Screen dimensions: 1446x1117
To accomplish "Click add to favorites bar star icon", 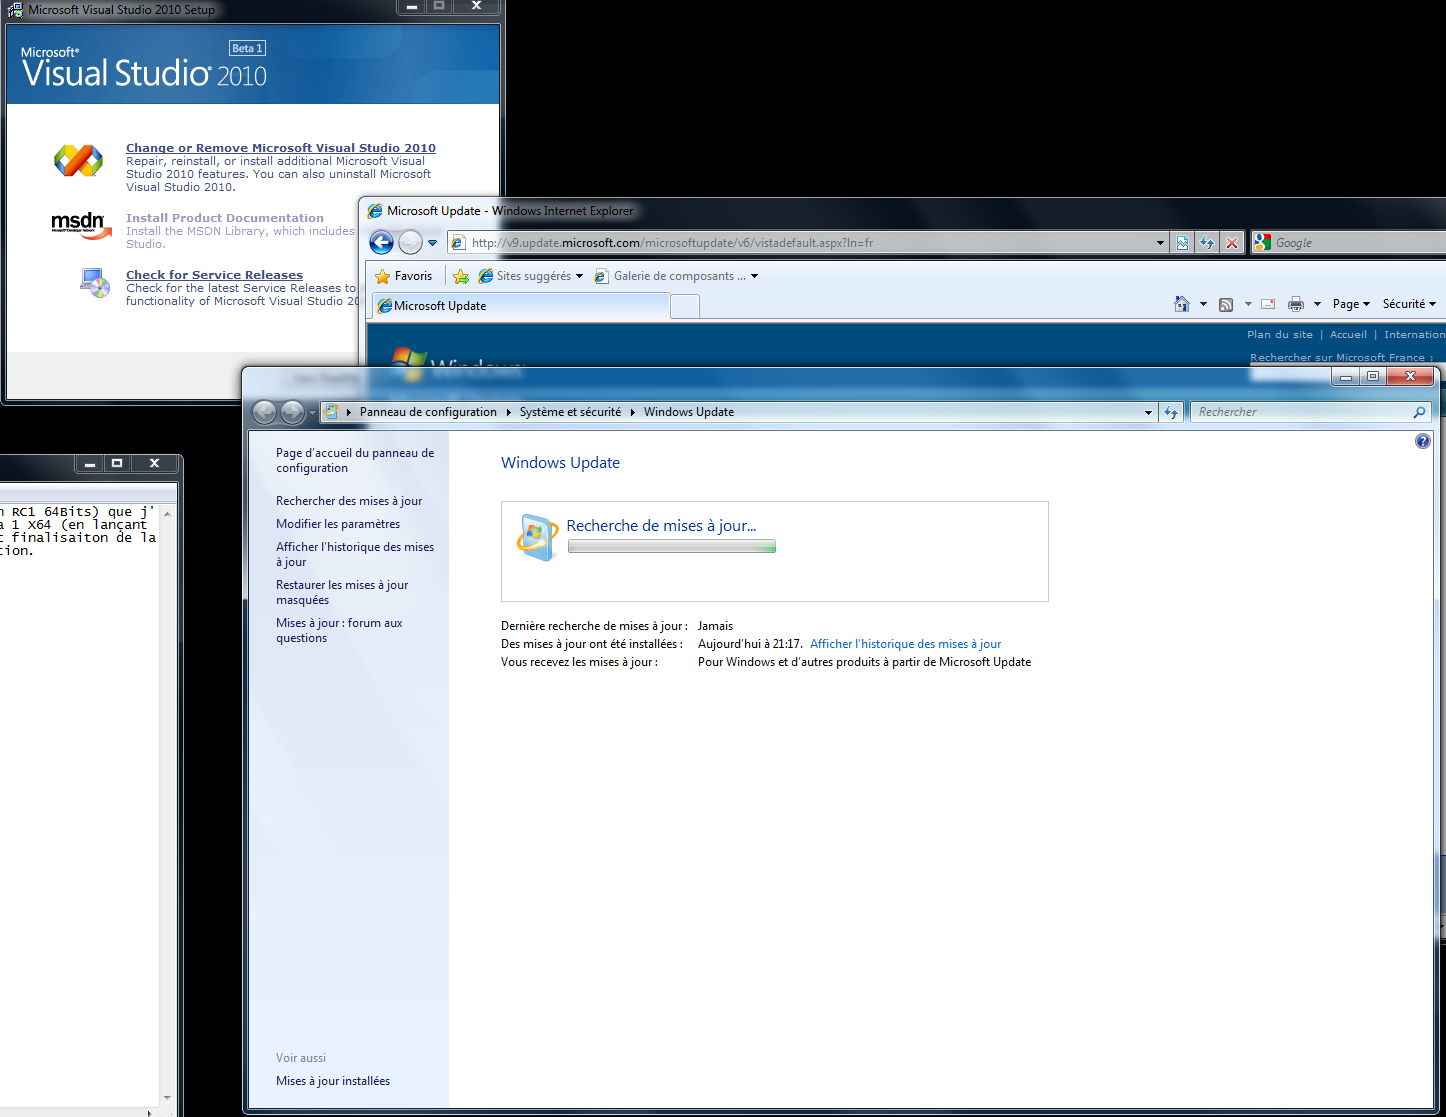I will pyautogui.click(x=461, y=276).
